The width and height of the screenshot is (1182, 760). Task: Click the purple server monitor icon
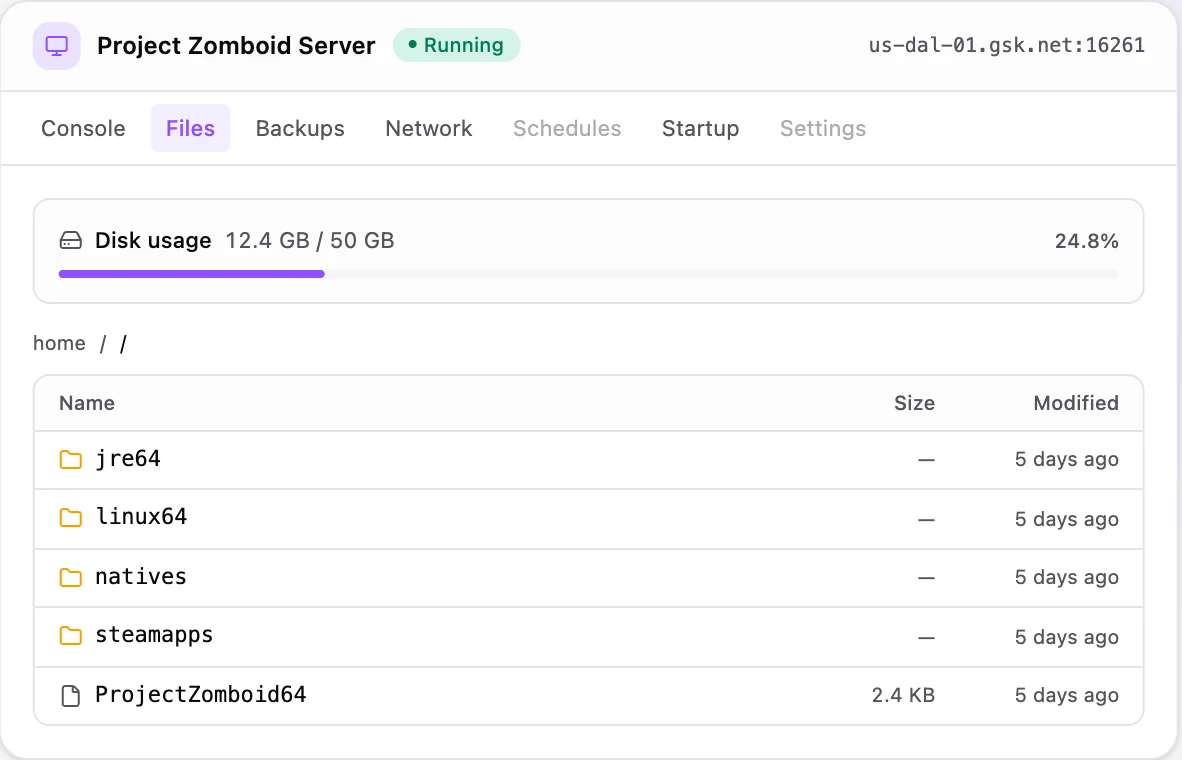coord(57,46)
